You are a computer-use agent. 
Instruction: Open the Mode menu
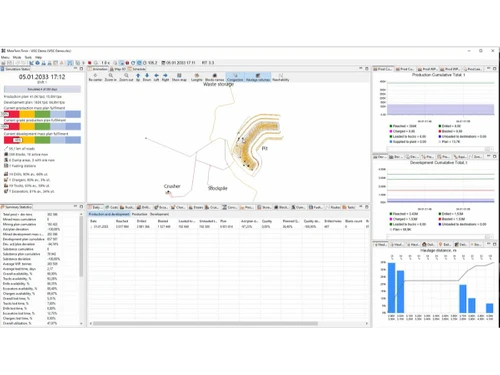(x=17, y=57)
